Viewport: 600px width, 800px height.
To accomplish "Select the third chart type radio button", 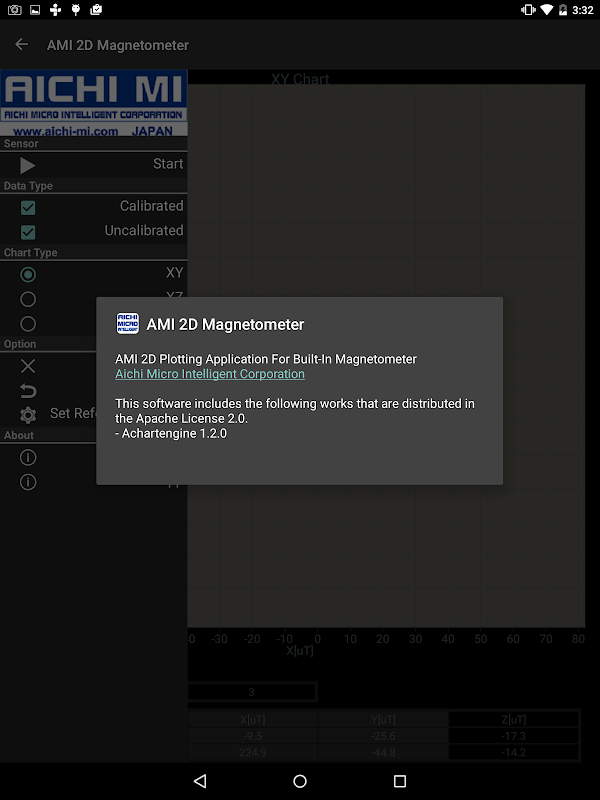I will [x=28, y=323].
